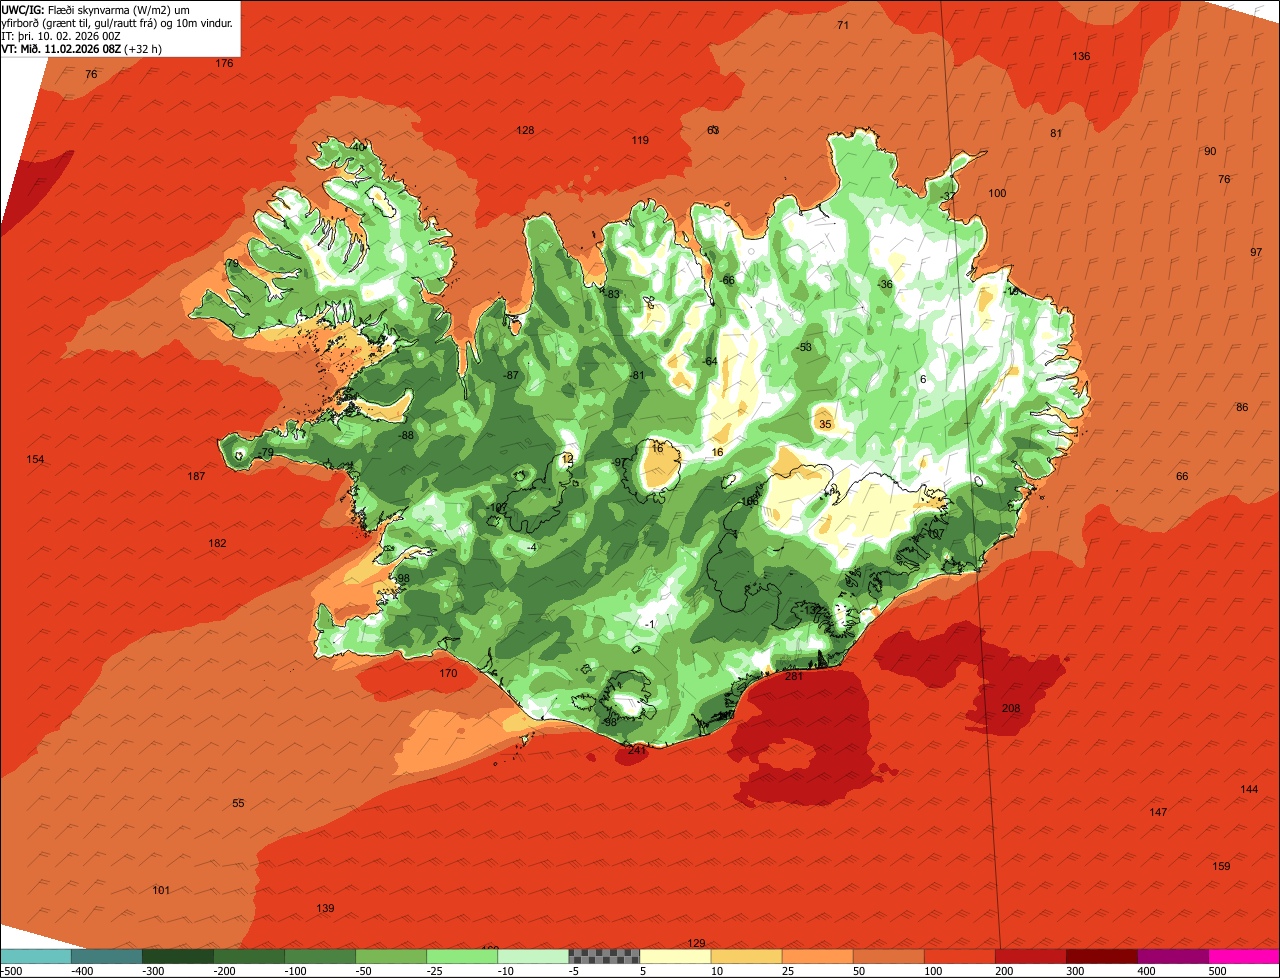Click the legend label 400

[1147, 970]
